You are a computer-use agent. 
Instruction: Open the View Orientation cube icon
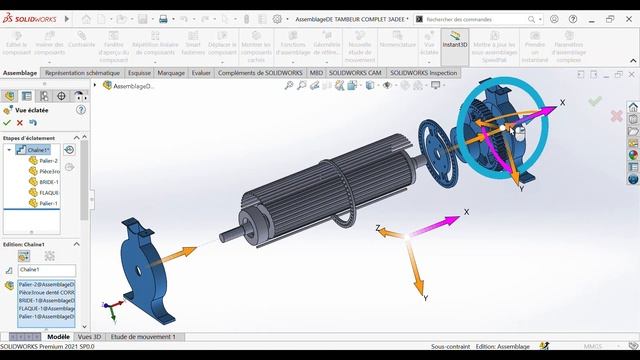[352, 85]
